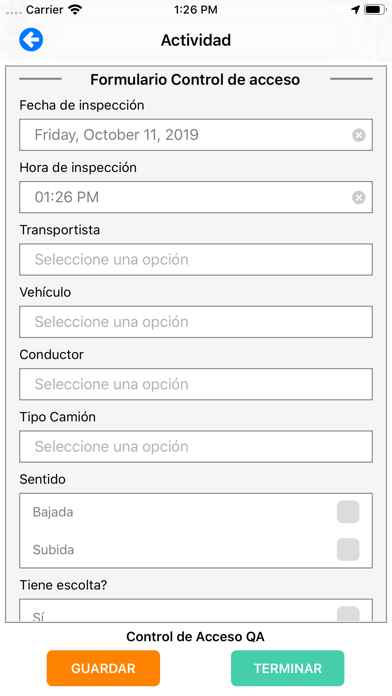Tap the blue back arrow icon
This screenshot has width=392, height=696.
click(31, 40)
